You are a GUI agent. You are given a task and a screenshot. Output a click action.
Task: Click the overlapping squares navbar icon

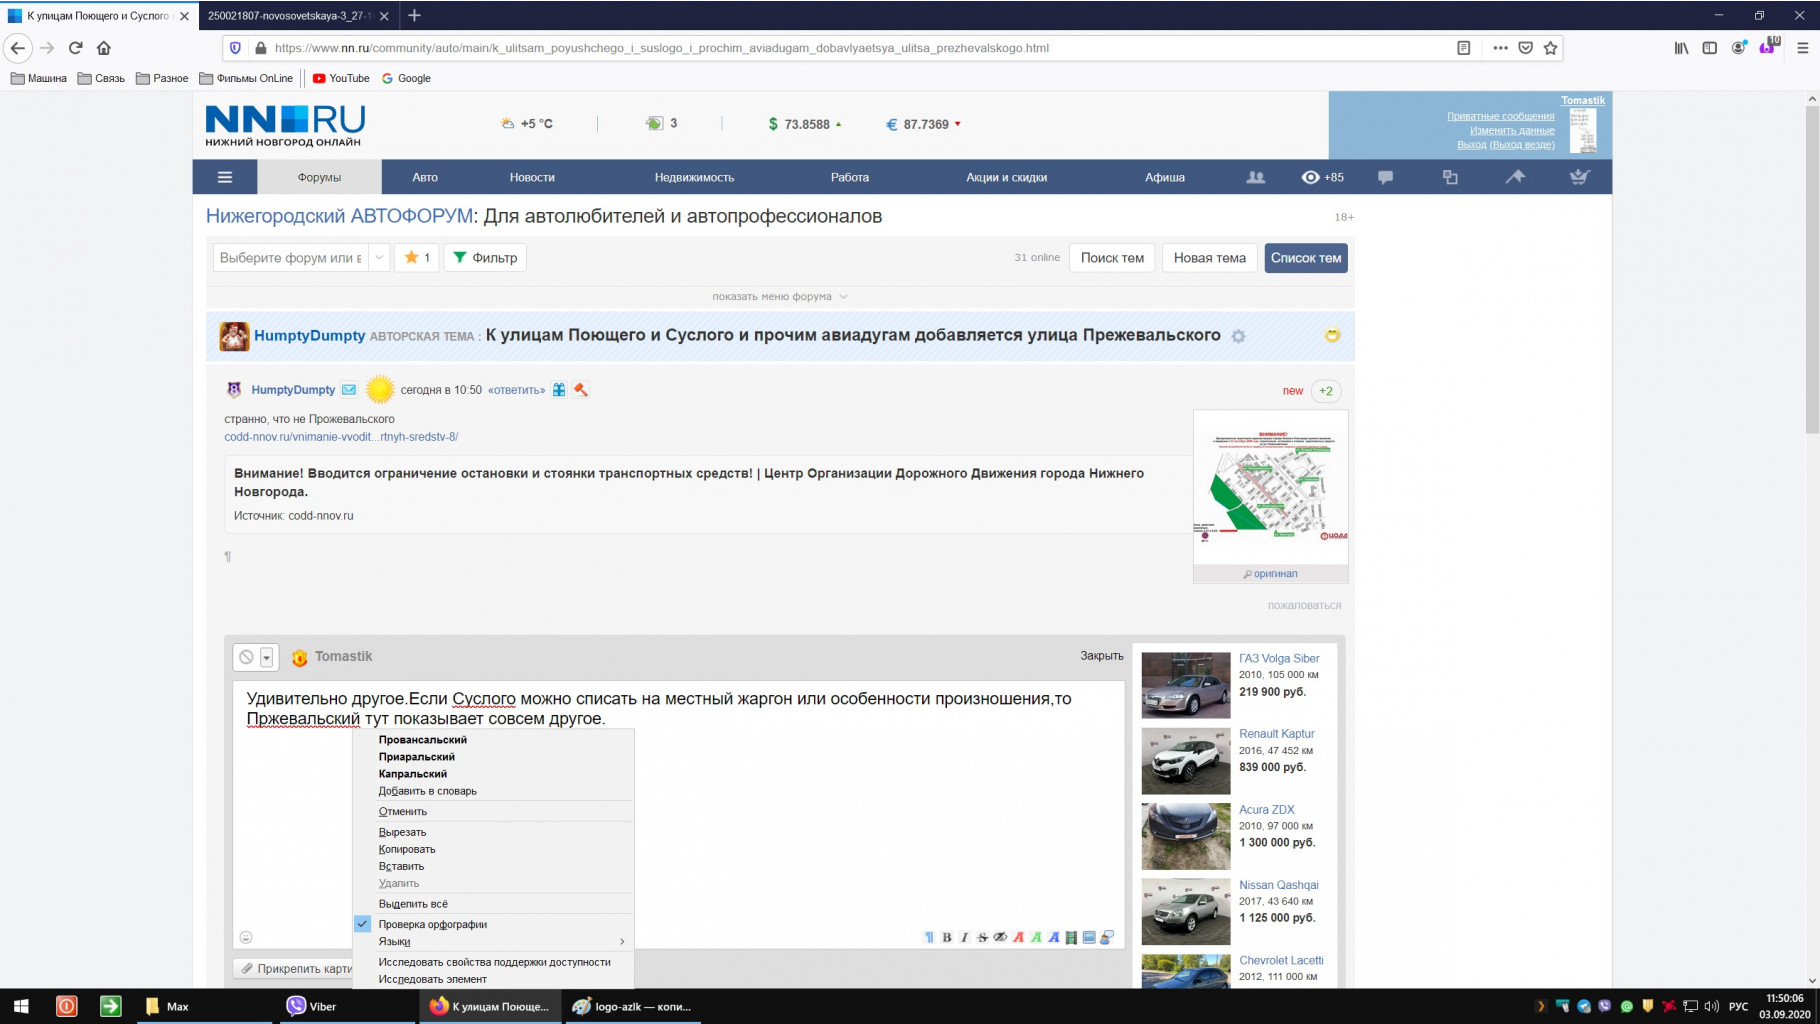tap(1450, 177)
